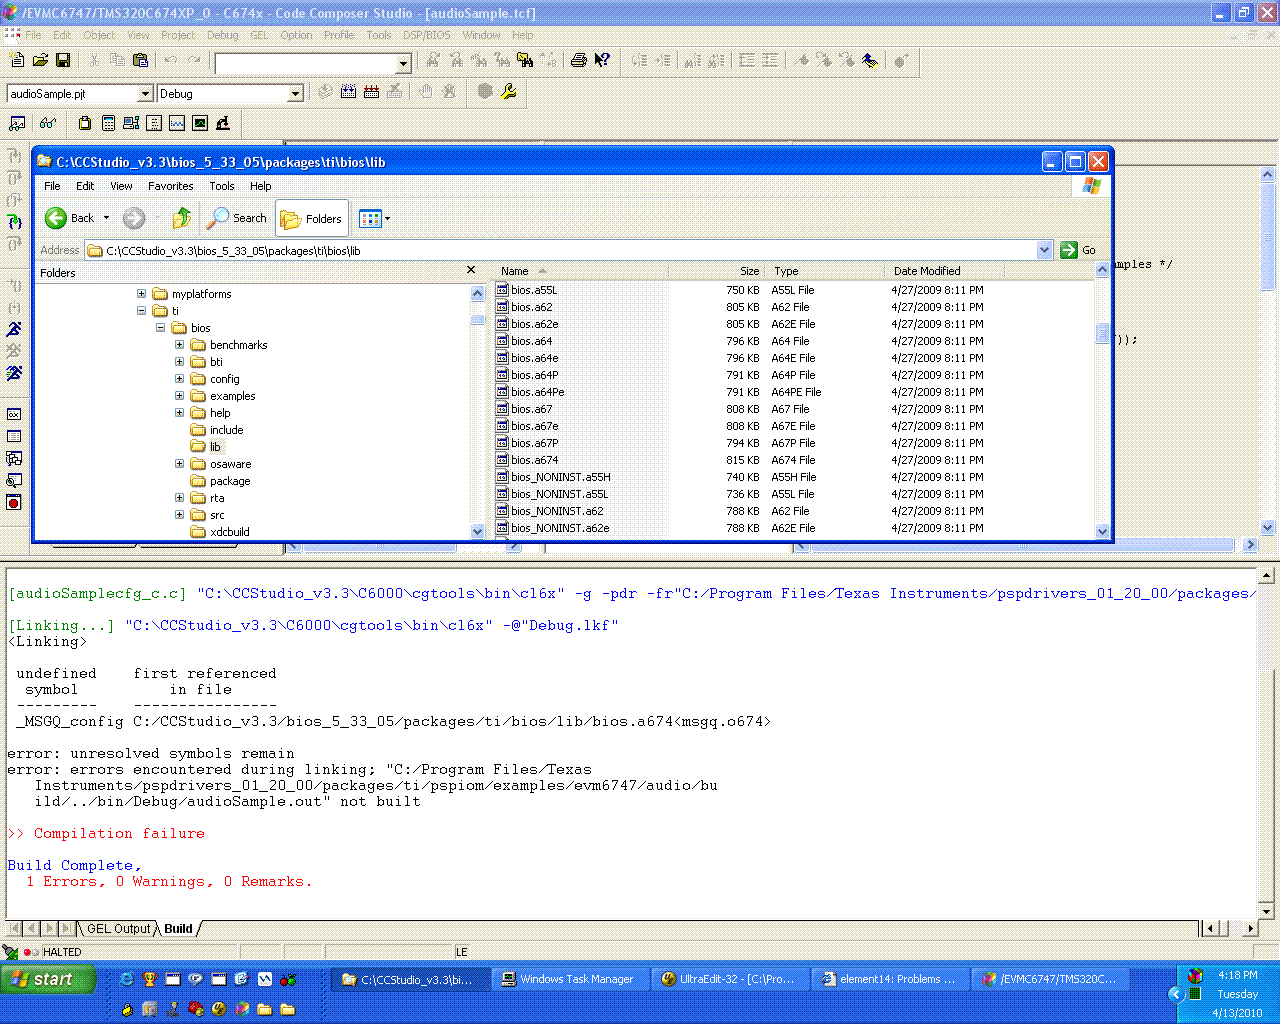Image resolution: width=1280 pixels, height=1024 pixels.
Task: Click the Print icon in CCS toolbar
Action: click(x=578, y=61)
